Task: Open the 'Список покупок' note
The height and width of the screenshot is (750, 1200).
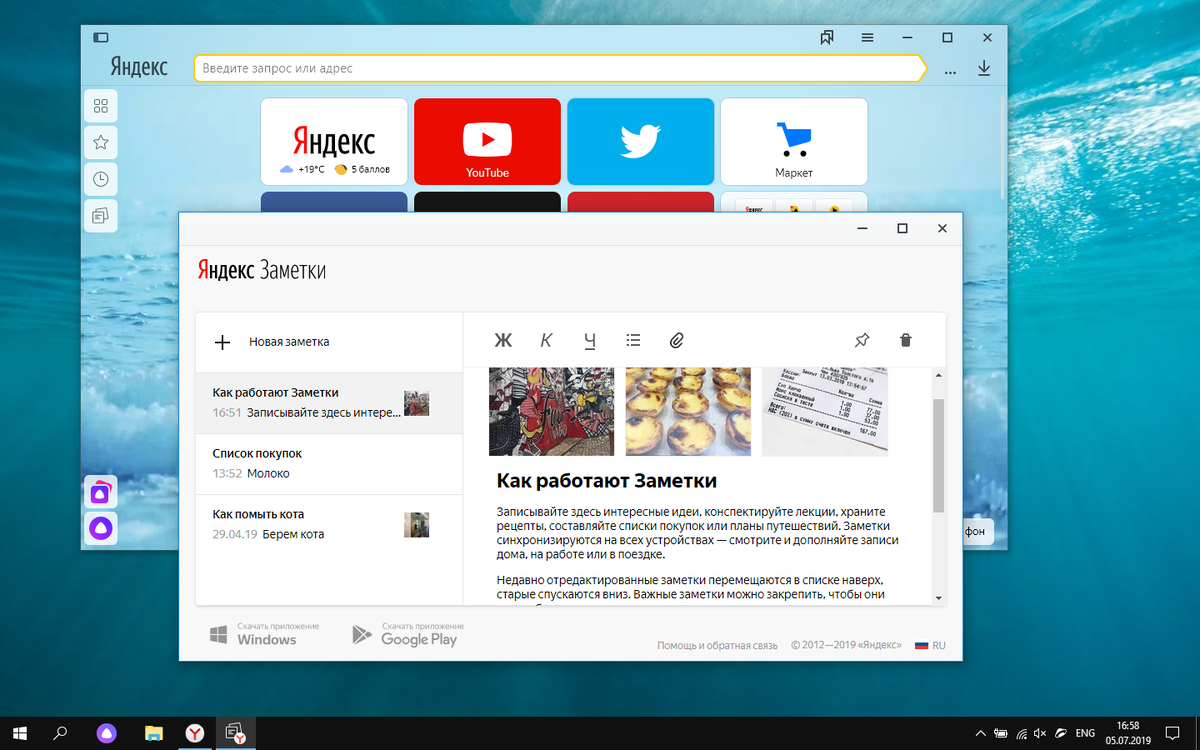Action: 329,464
